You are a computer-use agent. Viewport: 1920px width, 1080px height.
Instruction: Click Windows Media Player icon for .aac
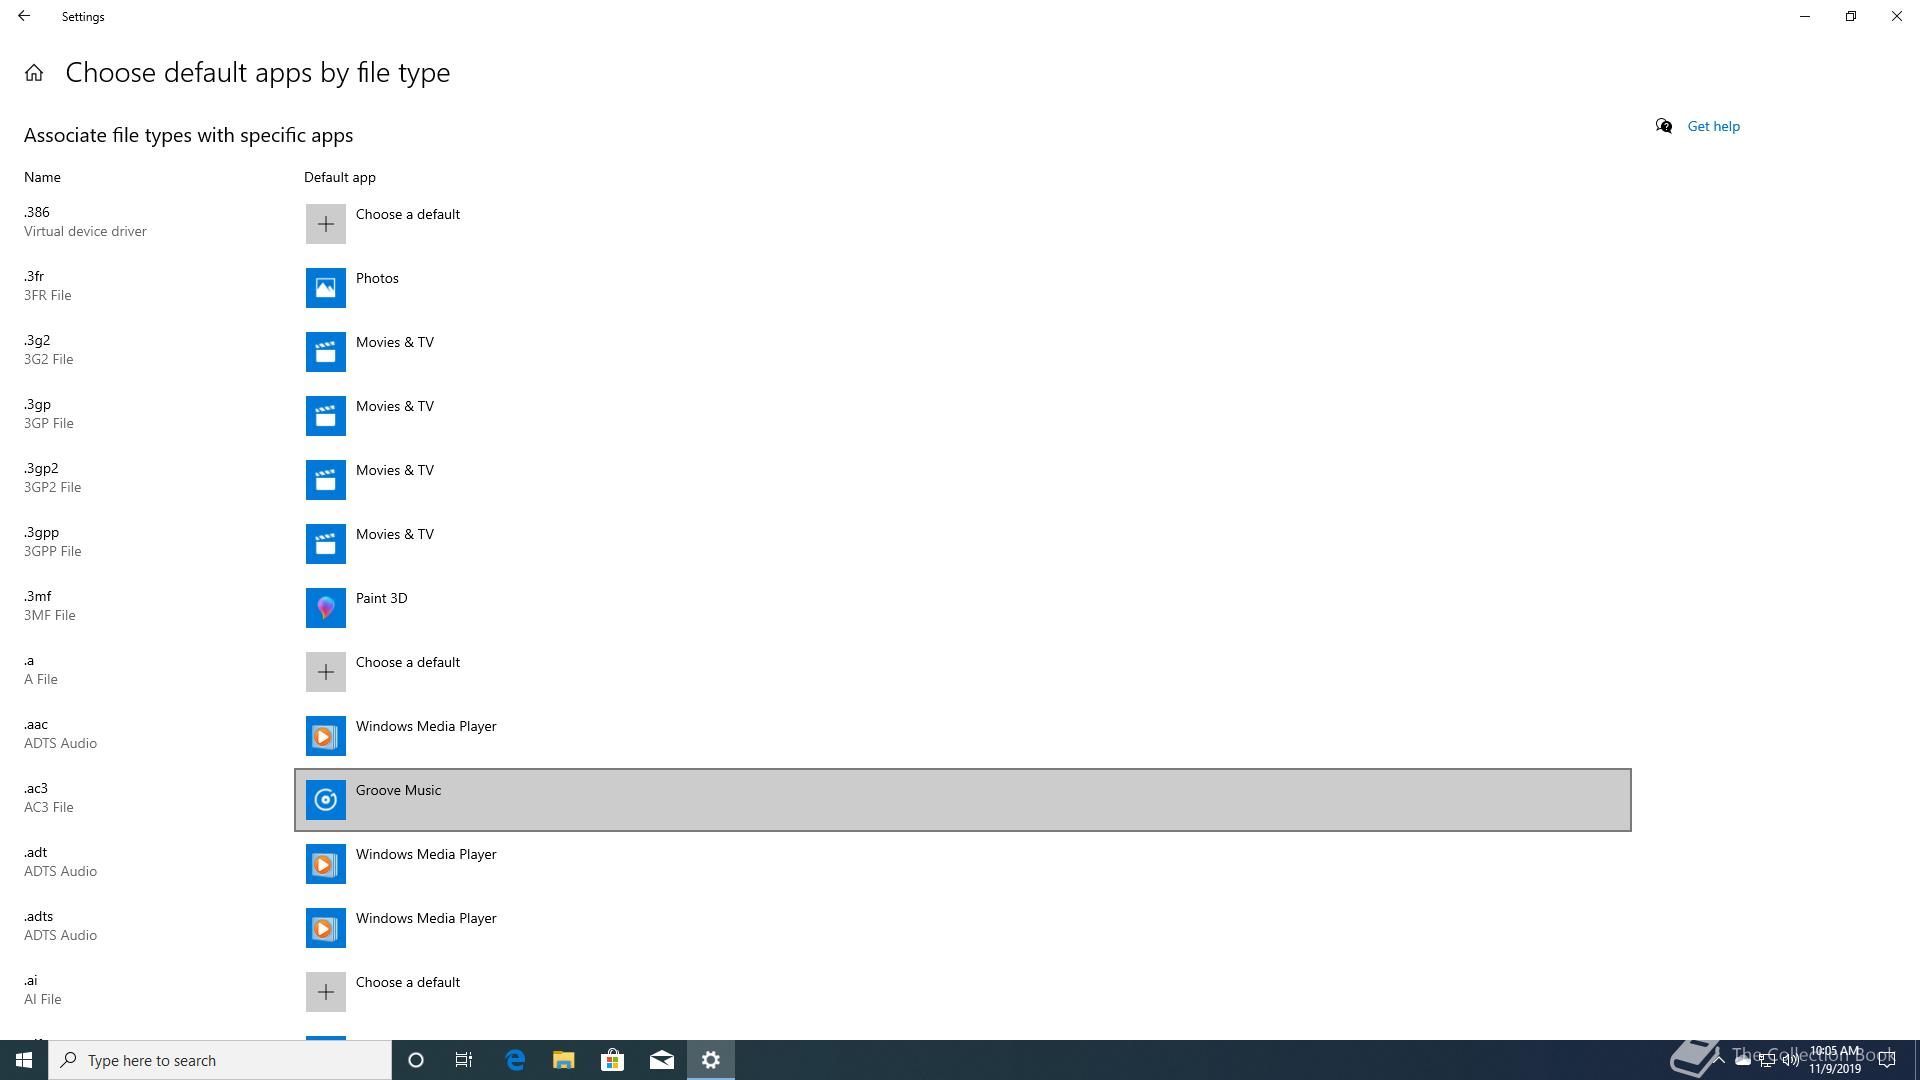(x=325, y=736)
